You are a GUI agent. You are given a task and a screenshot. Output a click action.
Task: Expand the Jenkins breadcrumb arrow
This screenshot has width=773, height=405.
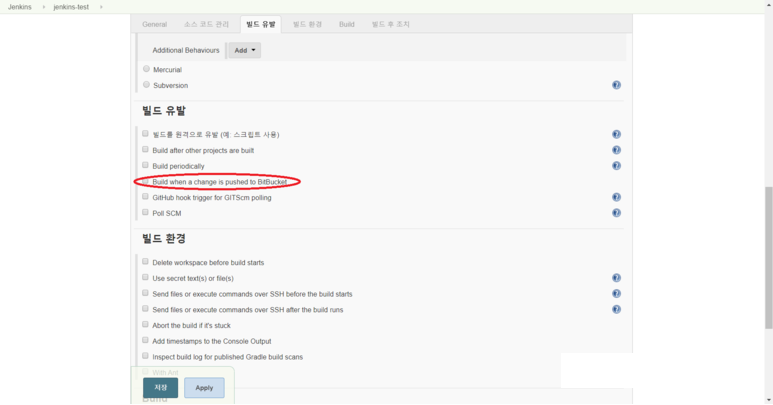coord(43,7)
